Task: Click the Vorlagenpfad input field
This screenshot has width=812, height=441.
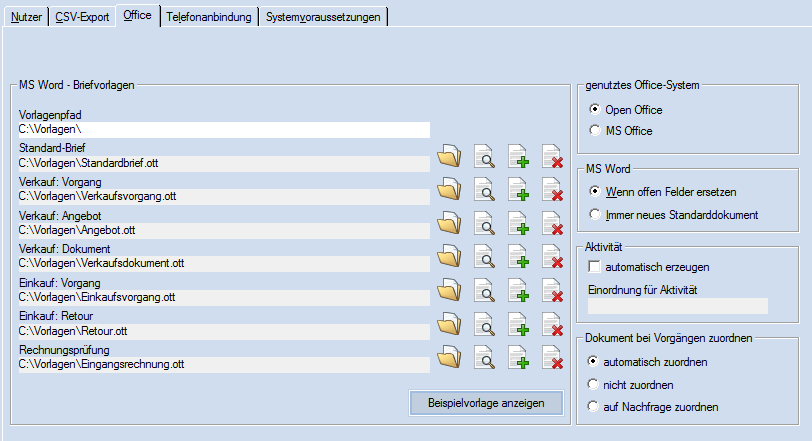Action: (223, 130)
